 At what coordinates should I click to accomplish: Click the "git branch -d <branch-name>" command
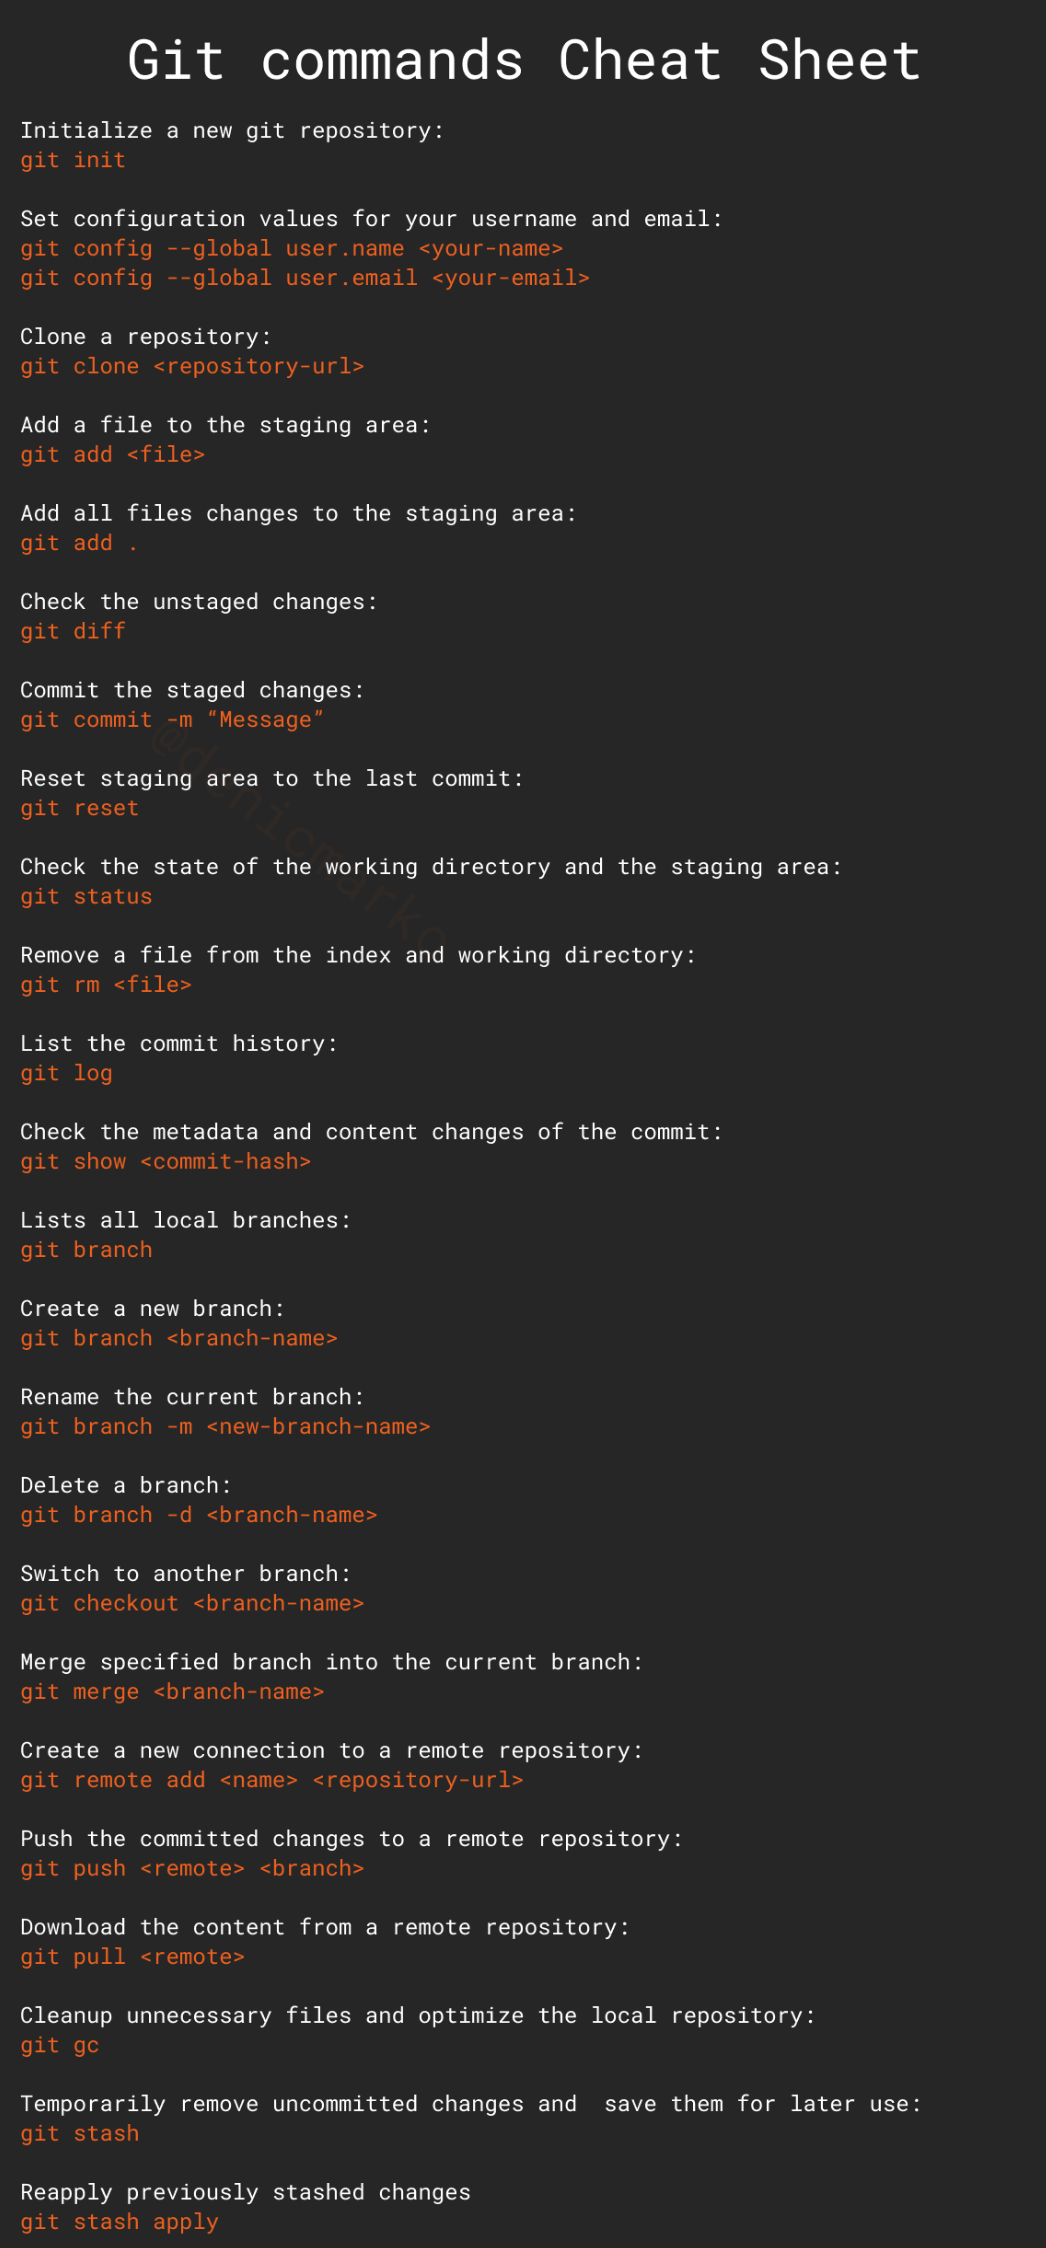tap(199, 1515)
